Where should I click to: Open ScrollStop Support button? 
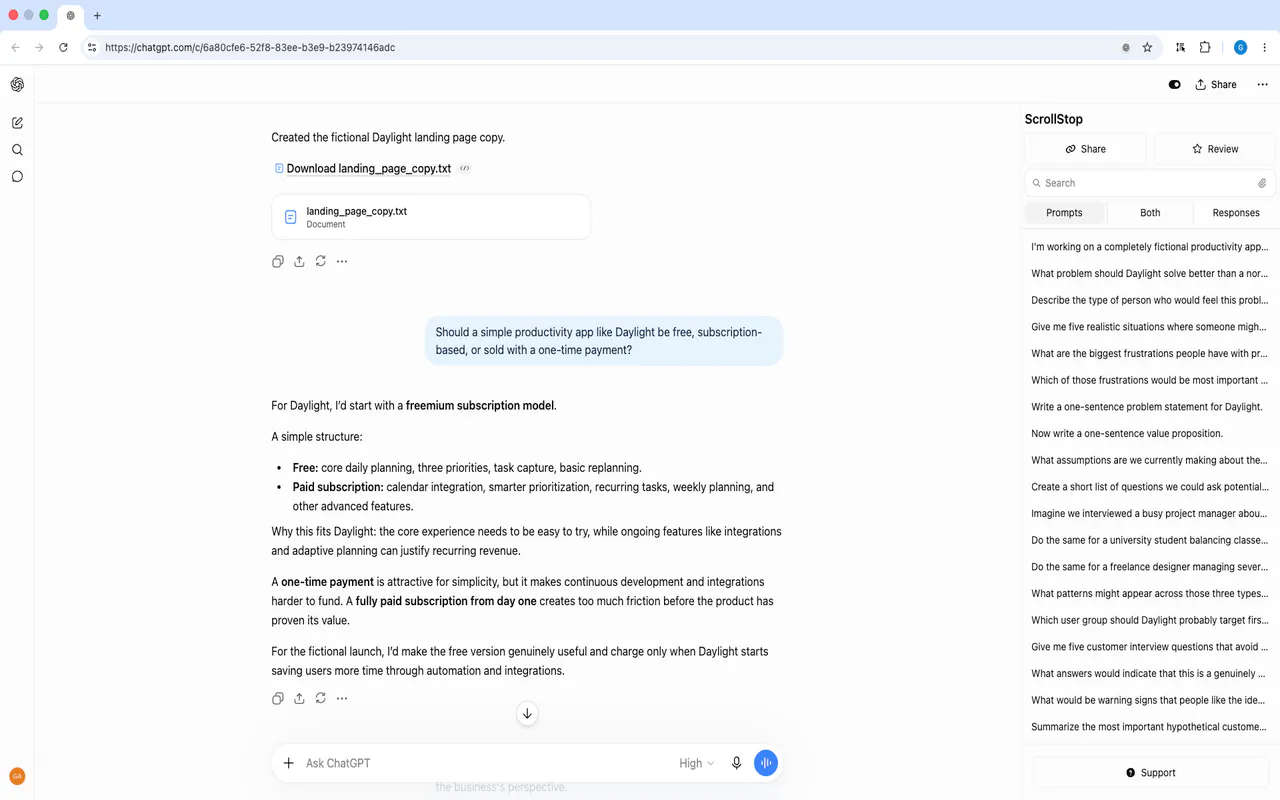click(x=1151, y=773)
